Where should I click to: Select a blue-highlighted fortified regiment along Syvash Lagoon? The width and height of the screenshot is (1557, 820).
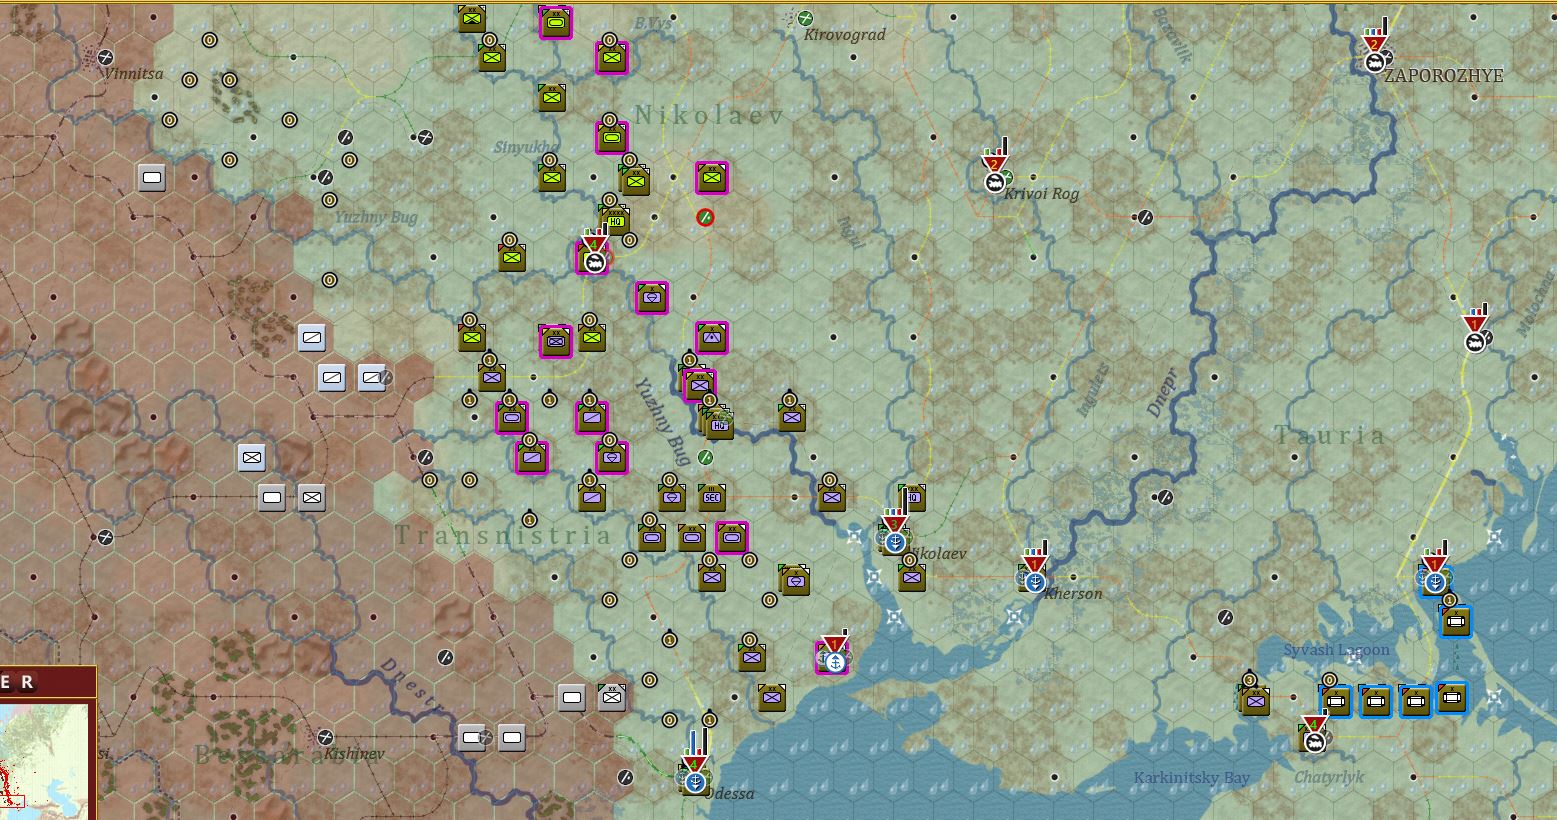(1374, 702)
